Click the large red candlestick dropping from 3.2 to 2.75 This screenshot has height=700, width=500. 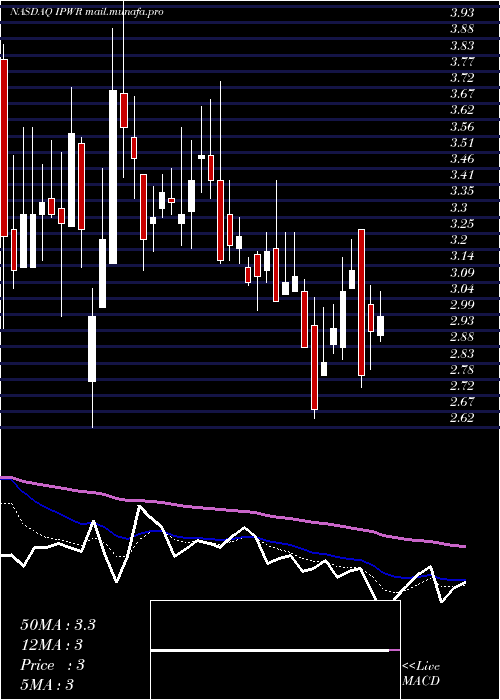coord(361,302)
